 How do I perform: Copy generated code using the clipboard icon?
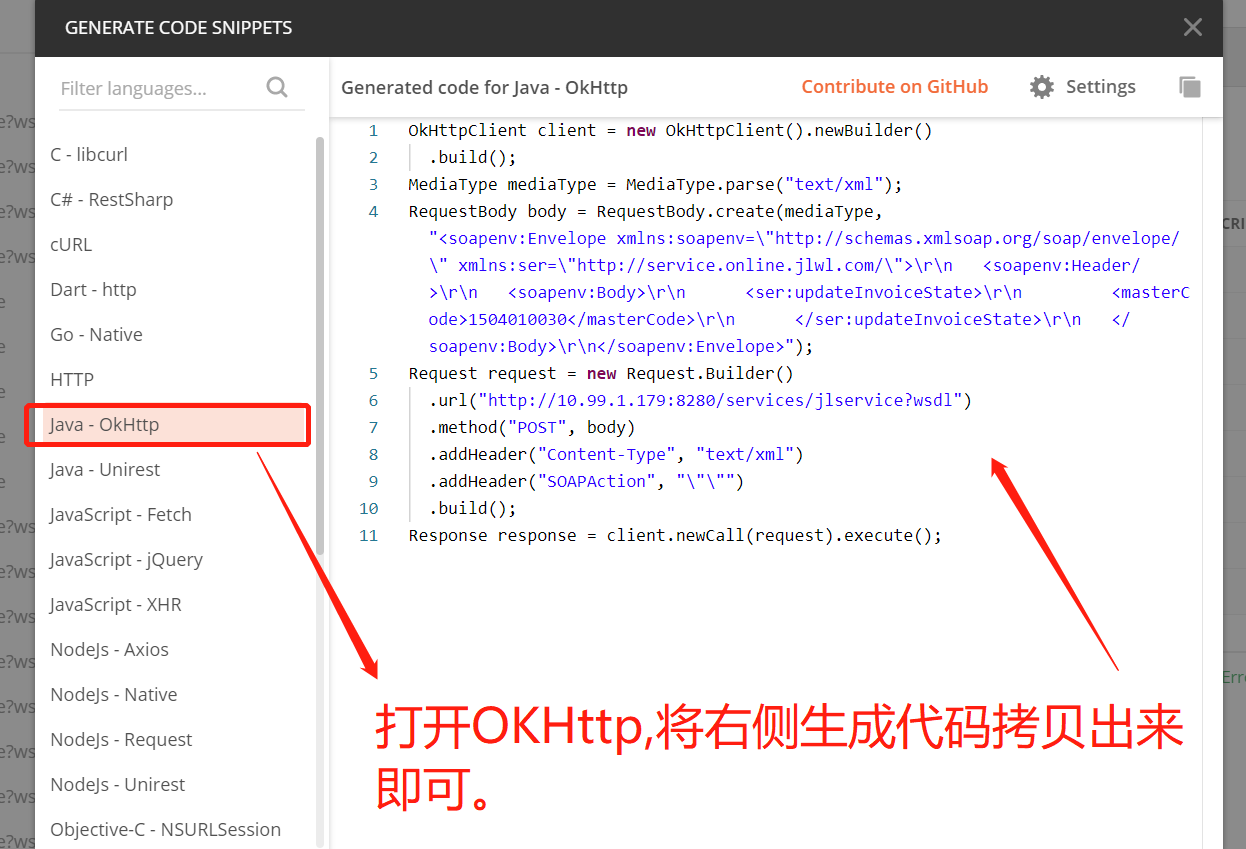1189,86
